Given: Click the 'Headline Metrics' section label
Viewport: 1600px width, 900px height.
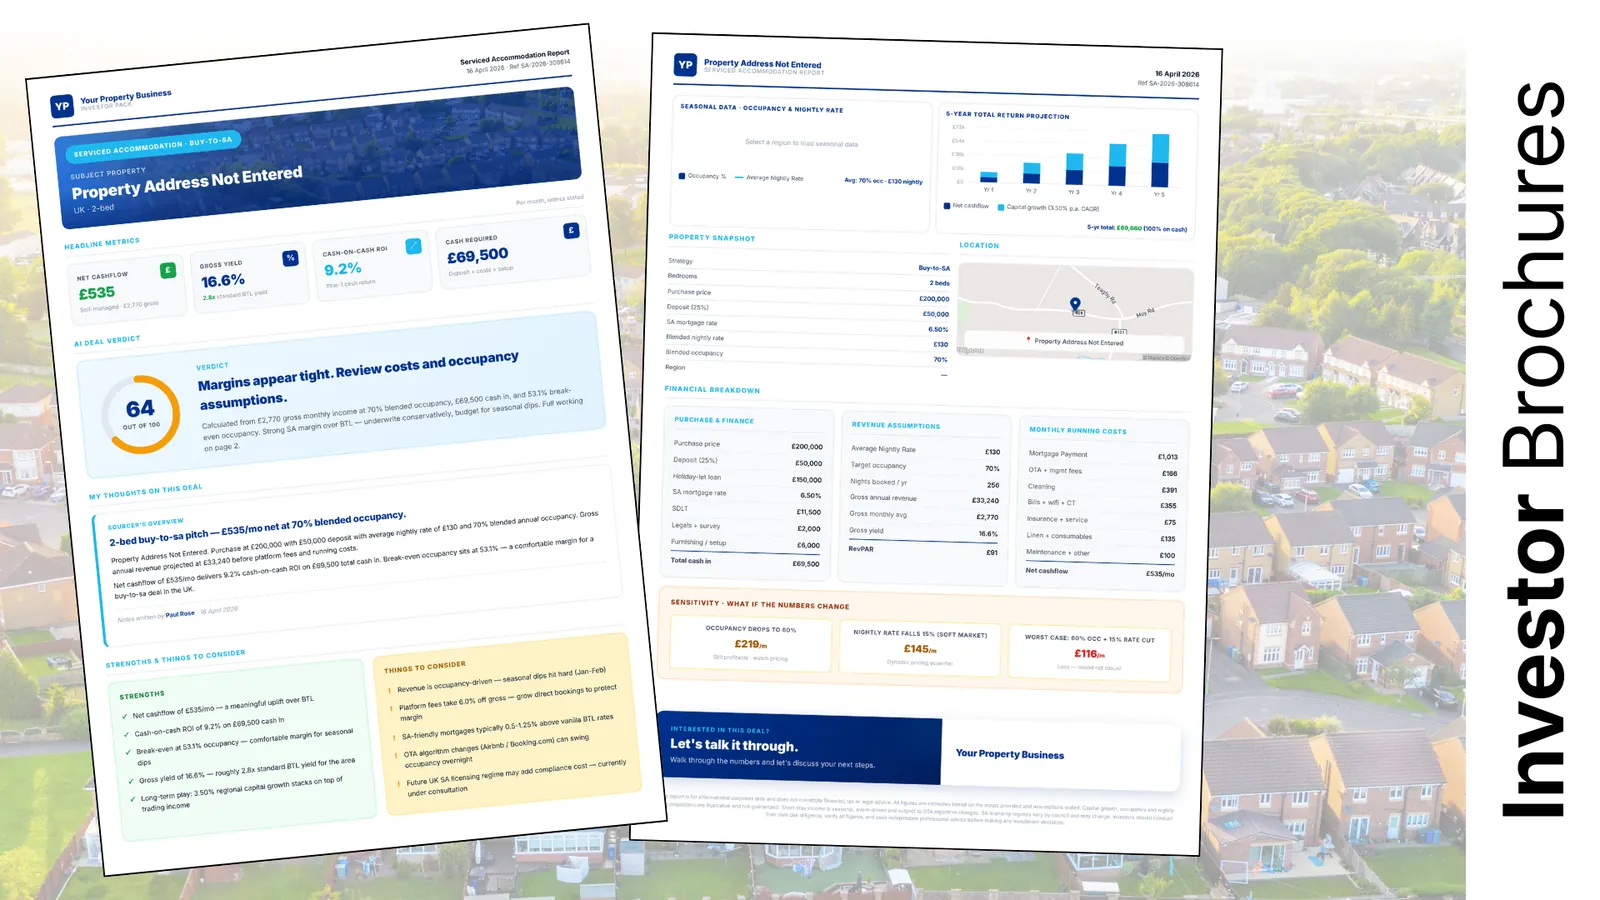Looking at the screenshot, I should point(102,243).
